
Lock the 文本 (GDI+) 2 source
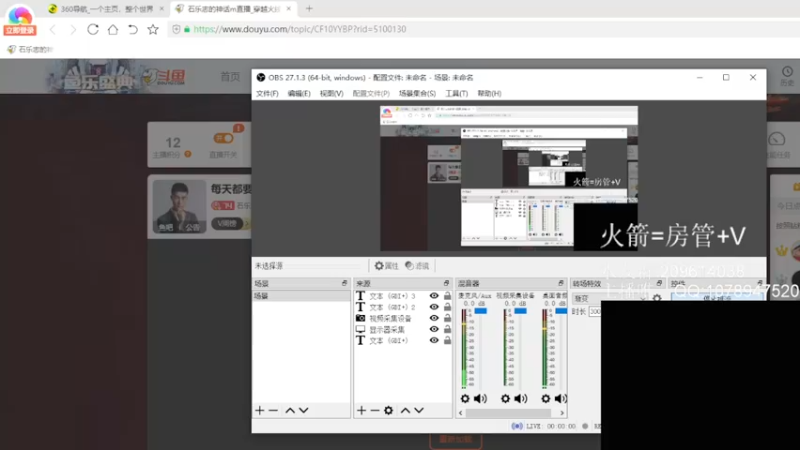447,307
